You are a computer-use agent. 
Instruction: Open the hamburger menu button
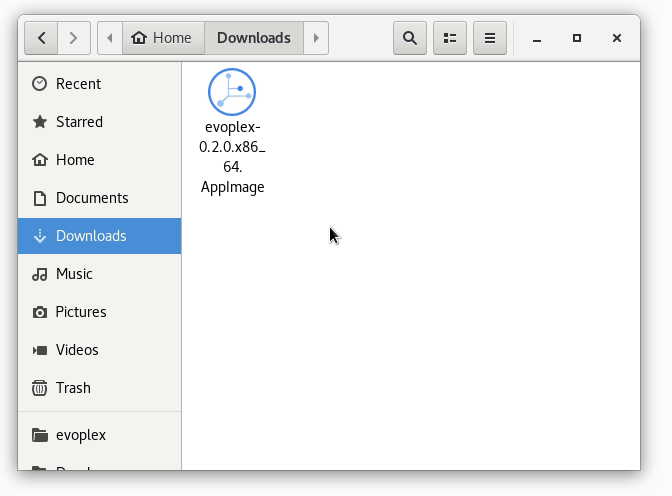pos(490,38)
